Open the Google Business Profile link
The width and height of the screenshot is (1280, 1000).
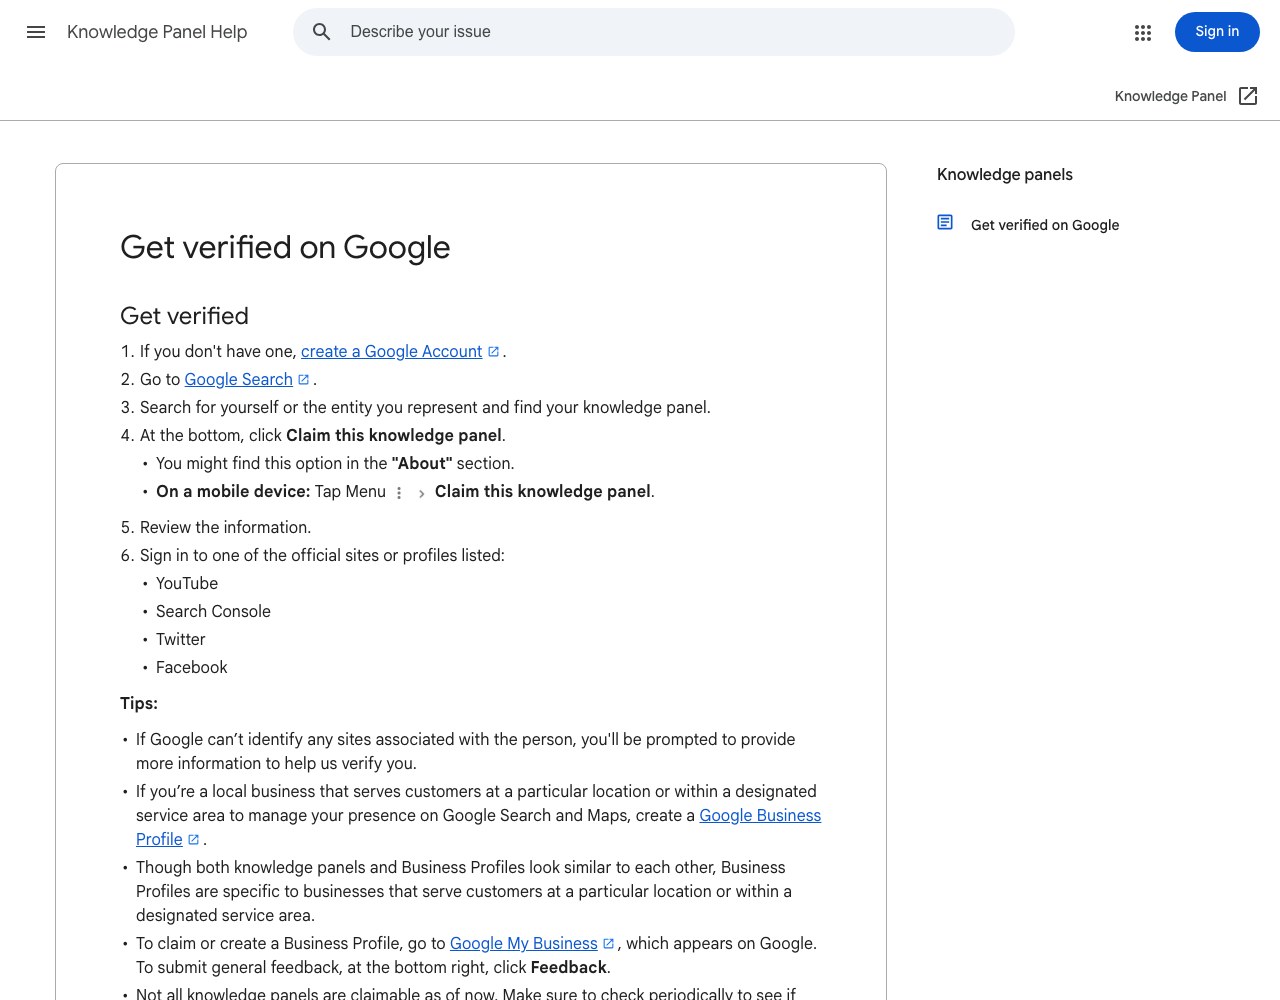(x=760, y=816)
